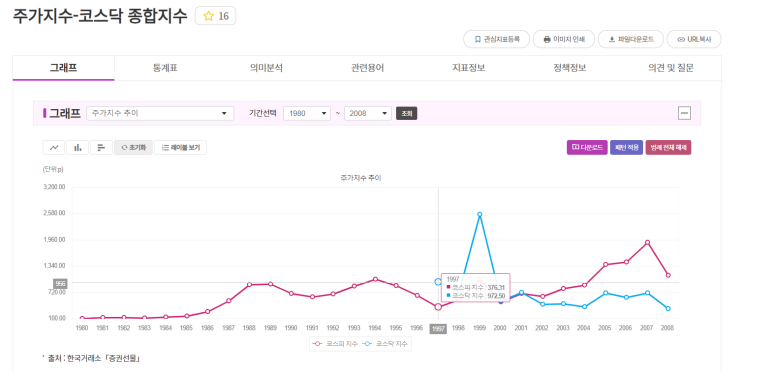773x371 pixels.
Task: Open the 의미분석 tab
Action: (x=266, y=68)
